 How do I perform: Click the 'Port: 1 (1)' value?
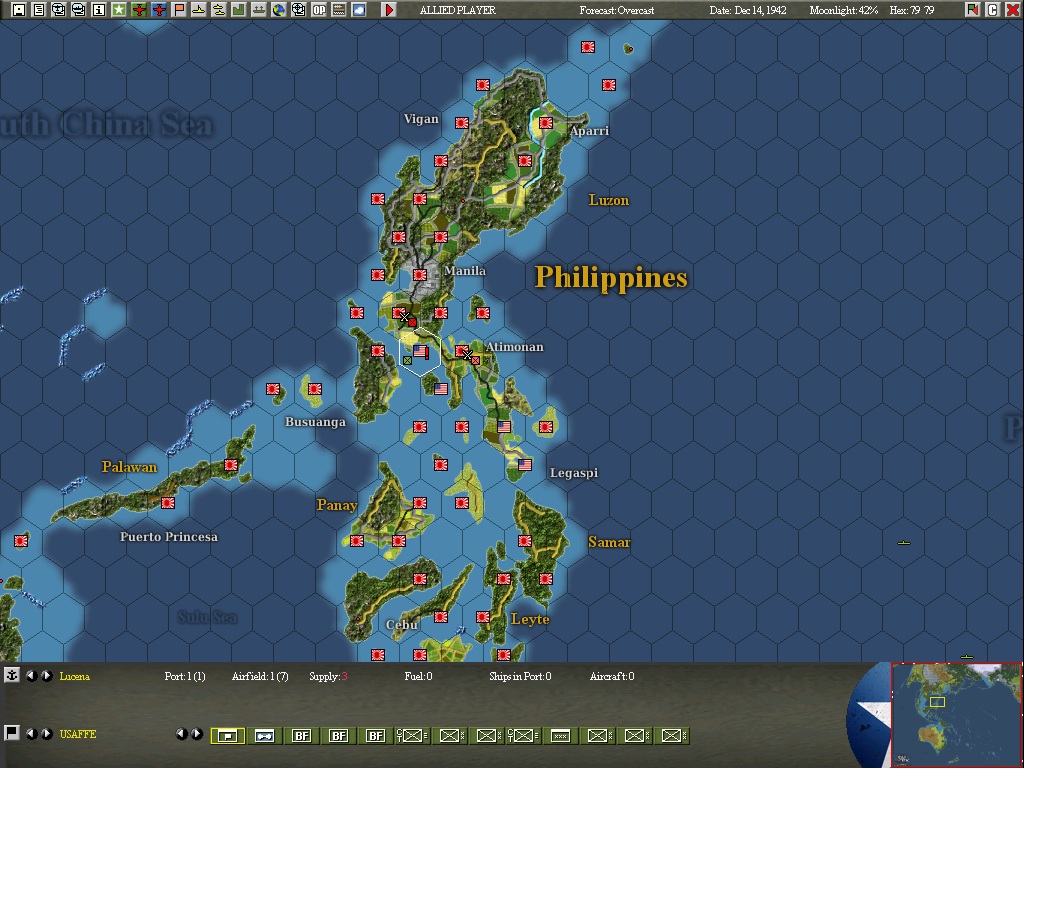coord(185,676)
